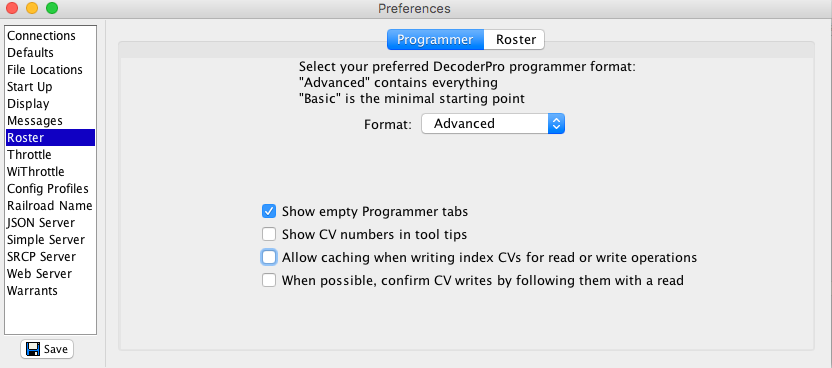Click the "Advanced" contains everything text
832x368 pixels.
[x=398, y=83]
